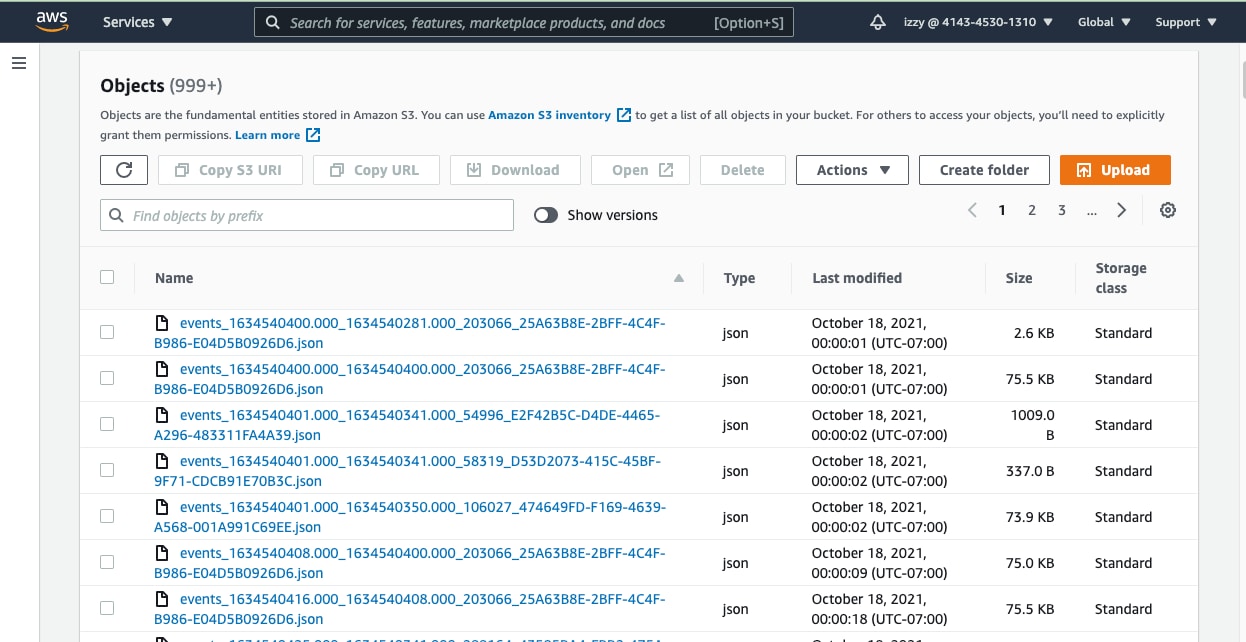Sort by the Type column header
This screenshot has height=642, width=1246.
(739, 278)
